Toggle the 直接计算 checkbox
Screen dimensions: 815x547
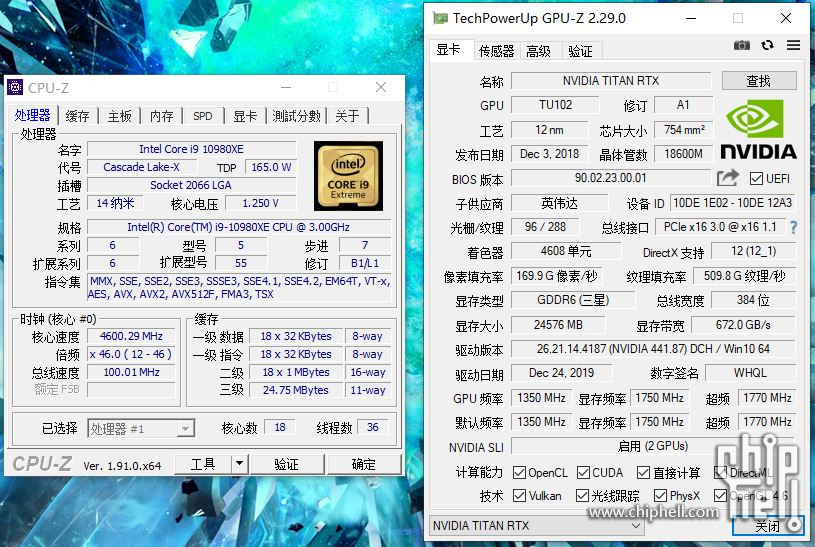[x=643, y=472]
